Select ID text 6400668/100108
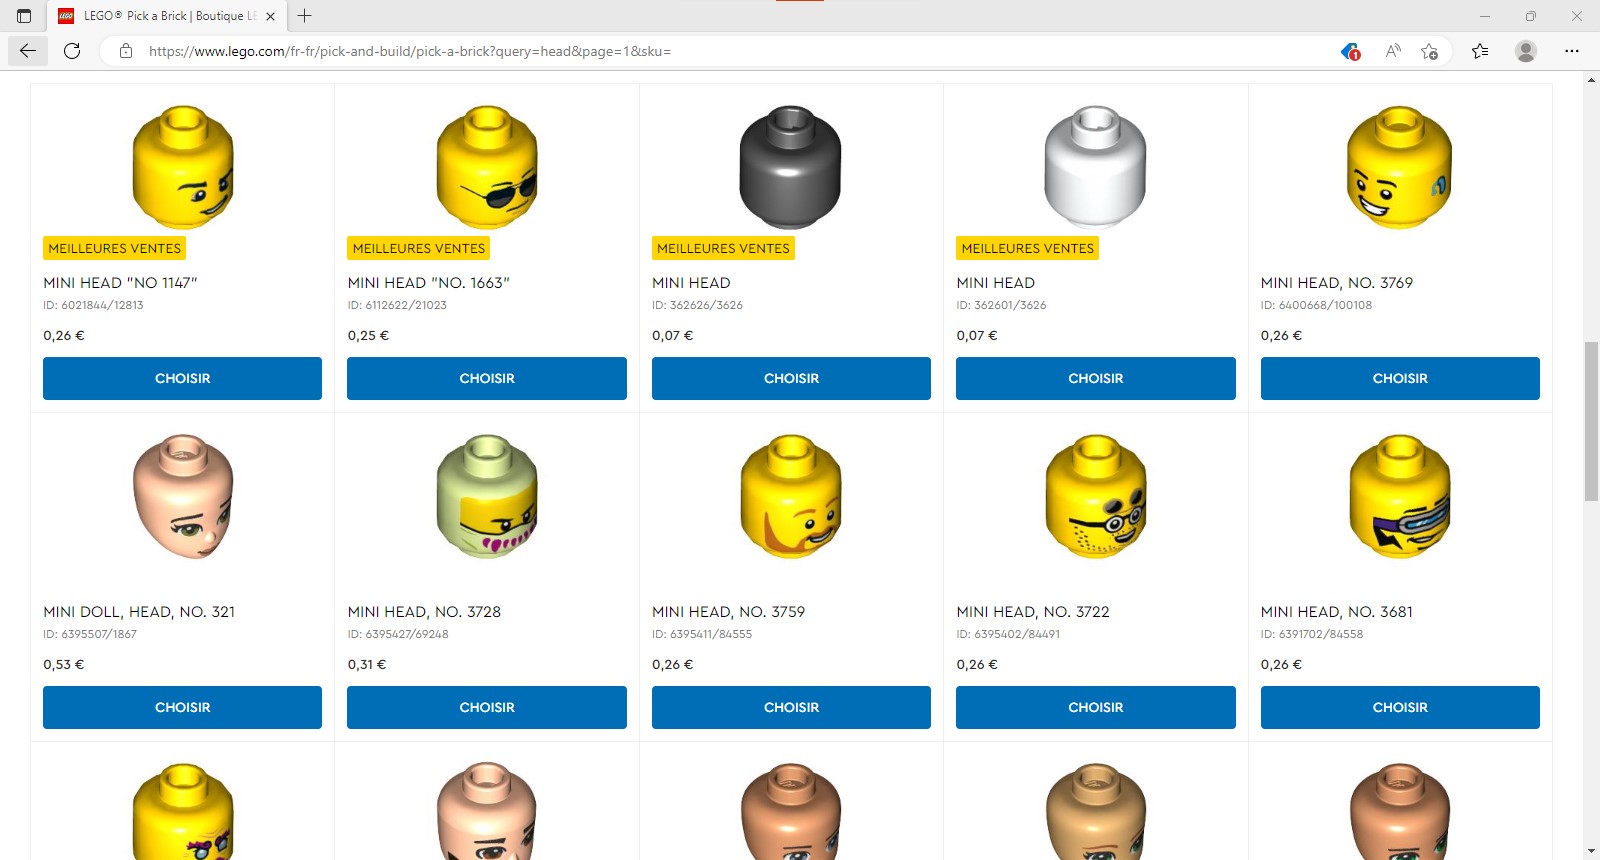The height and width of the screenshot is (860, 1600). tap(1316, 305)
